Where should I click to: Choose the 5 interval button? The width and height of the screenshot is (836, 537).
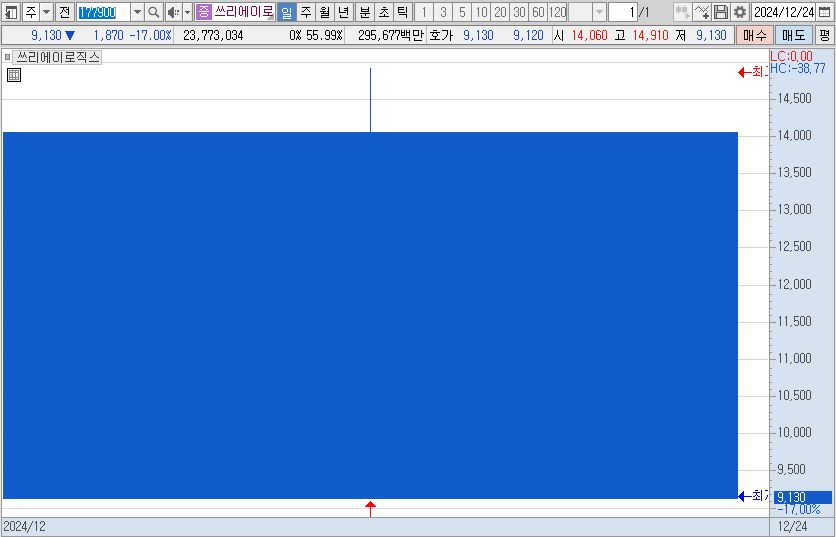click(x=462, y=12)
